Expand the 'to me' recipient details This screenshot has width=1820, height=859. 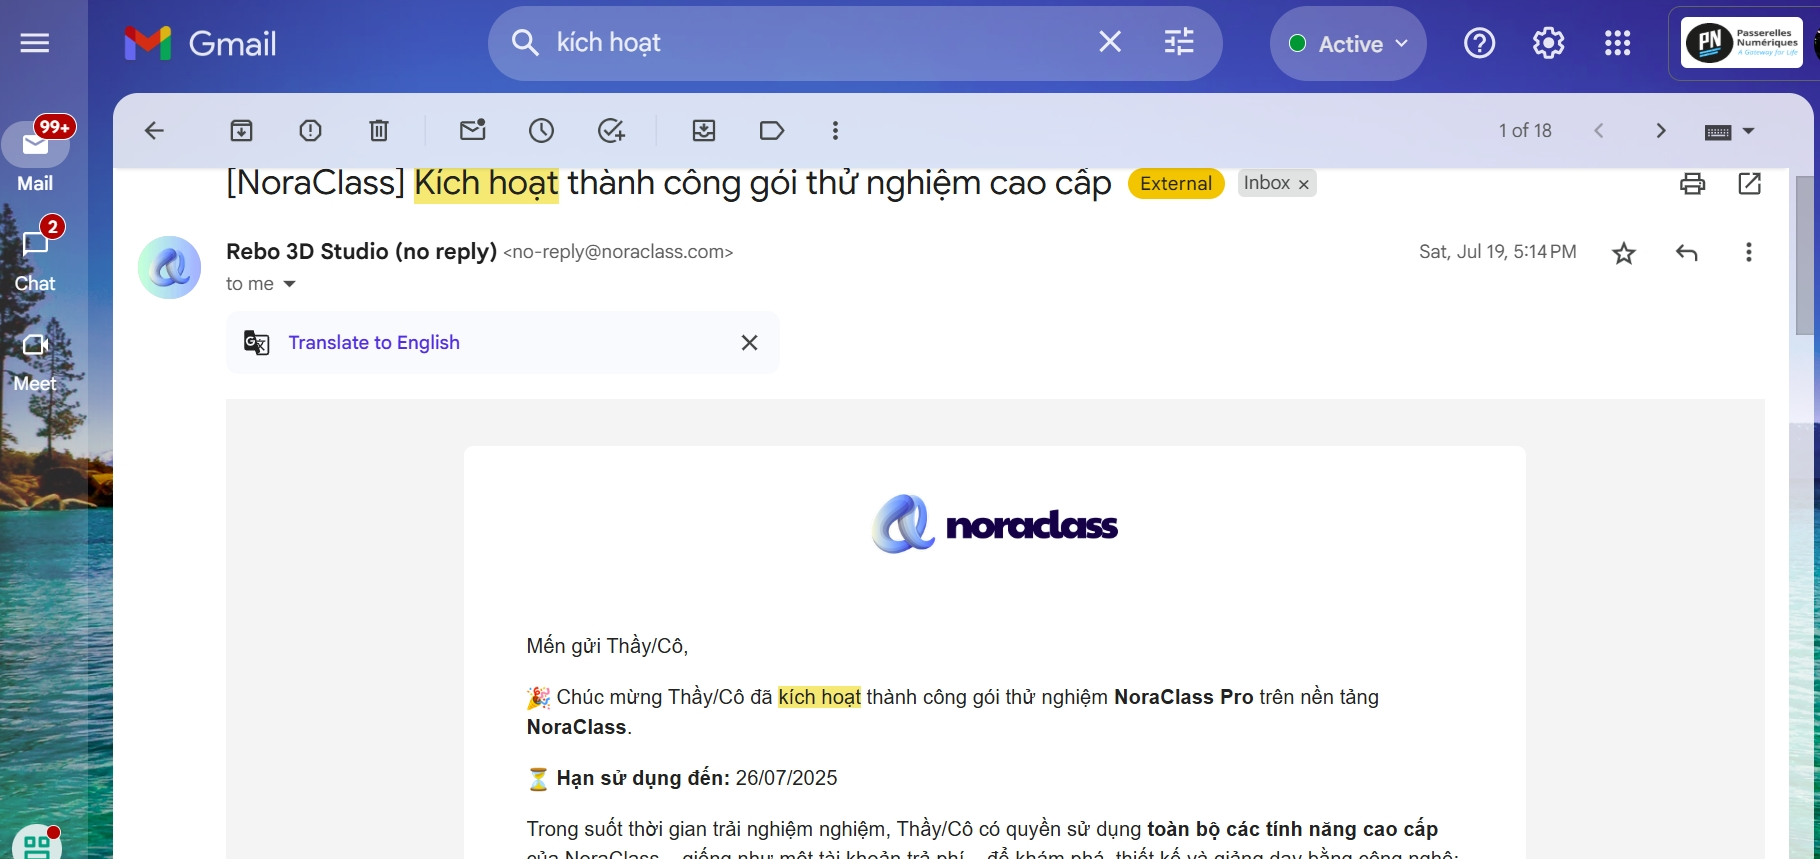(x=290, y=284)
